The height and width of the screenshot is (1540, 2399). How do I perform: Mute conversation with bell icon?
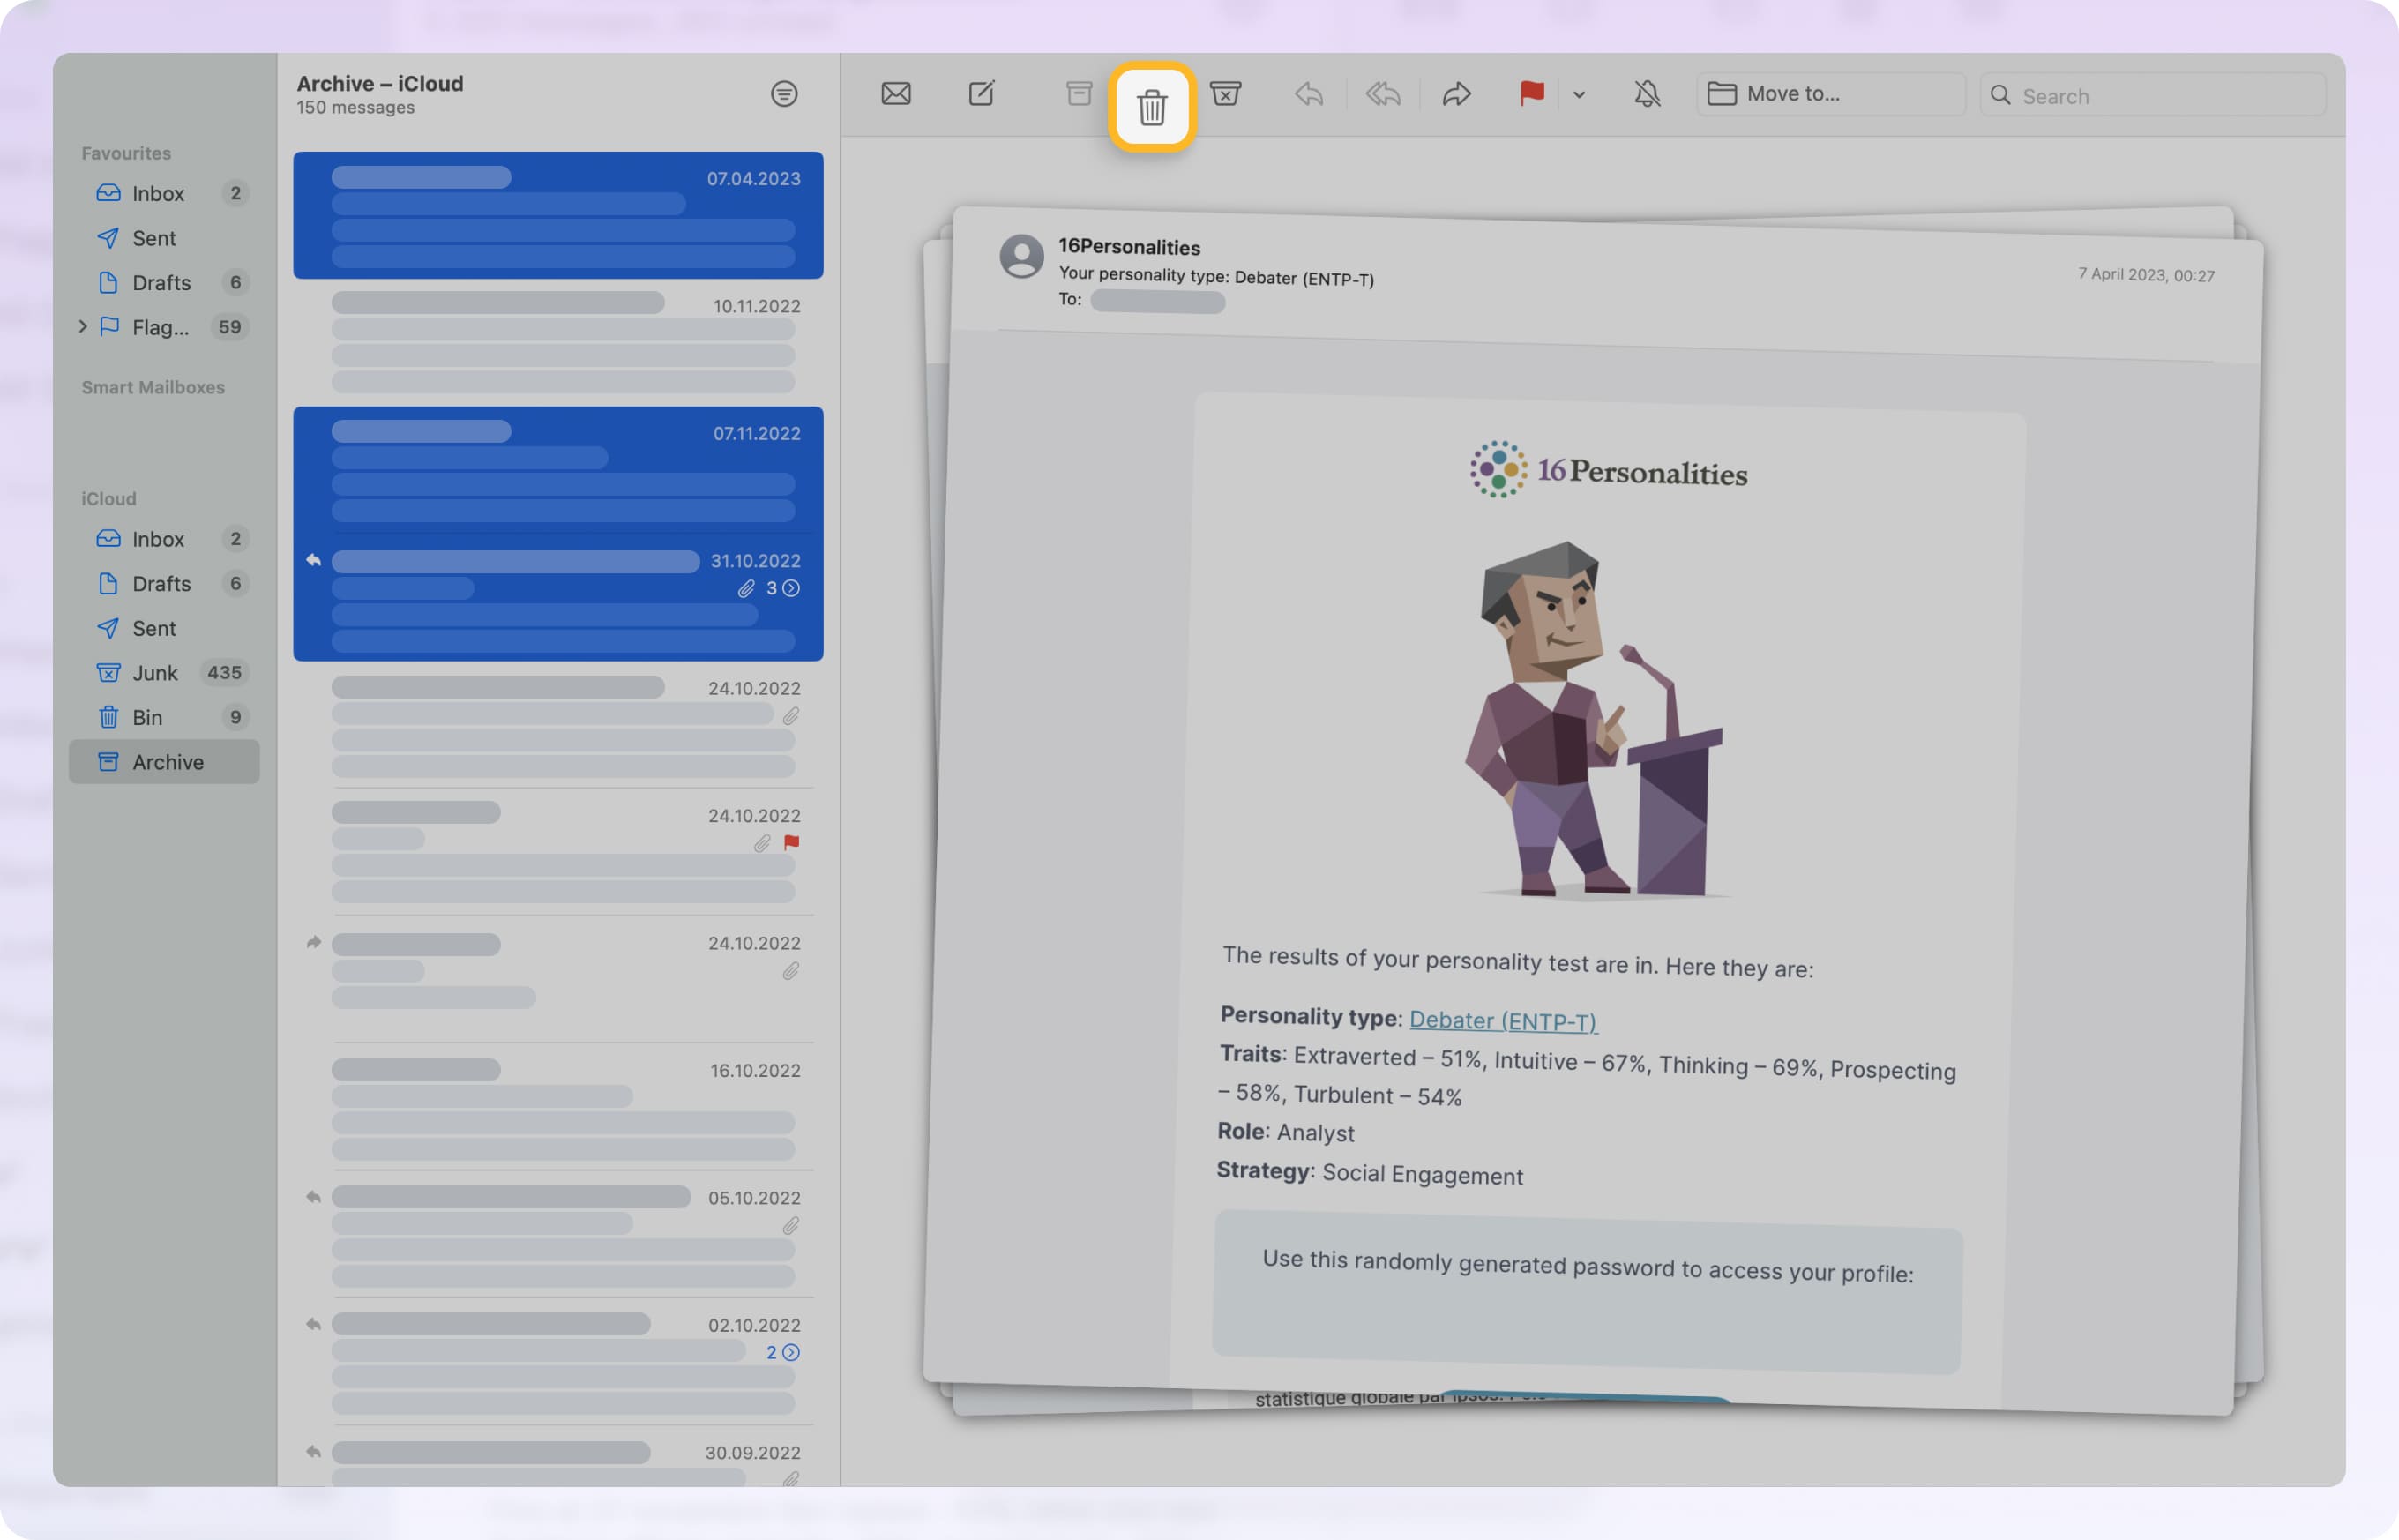[x=1647, y=94]
